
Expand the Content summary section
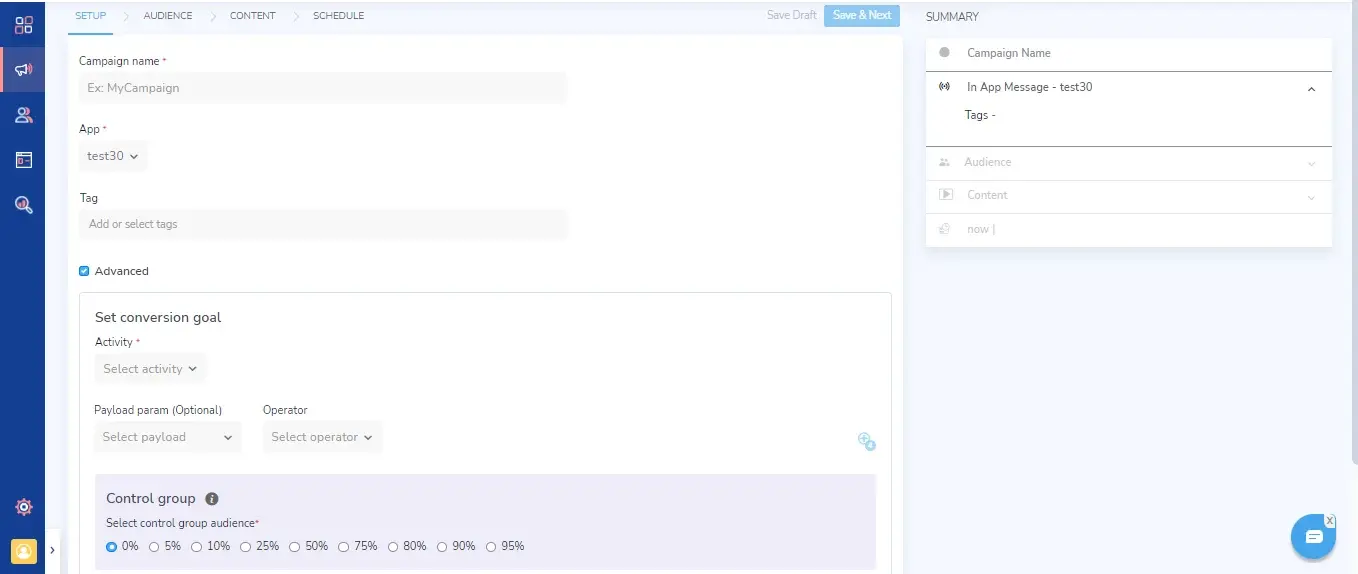[x=1311, y=197]
